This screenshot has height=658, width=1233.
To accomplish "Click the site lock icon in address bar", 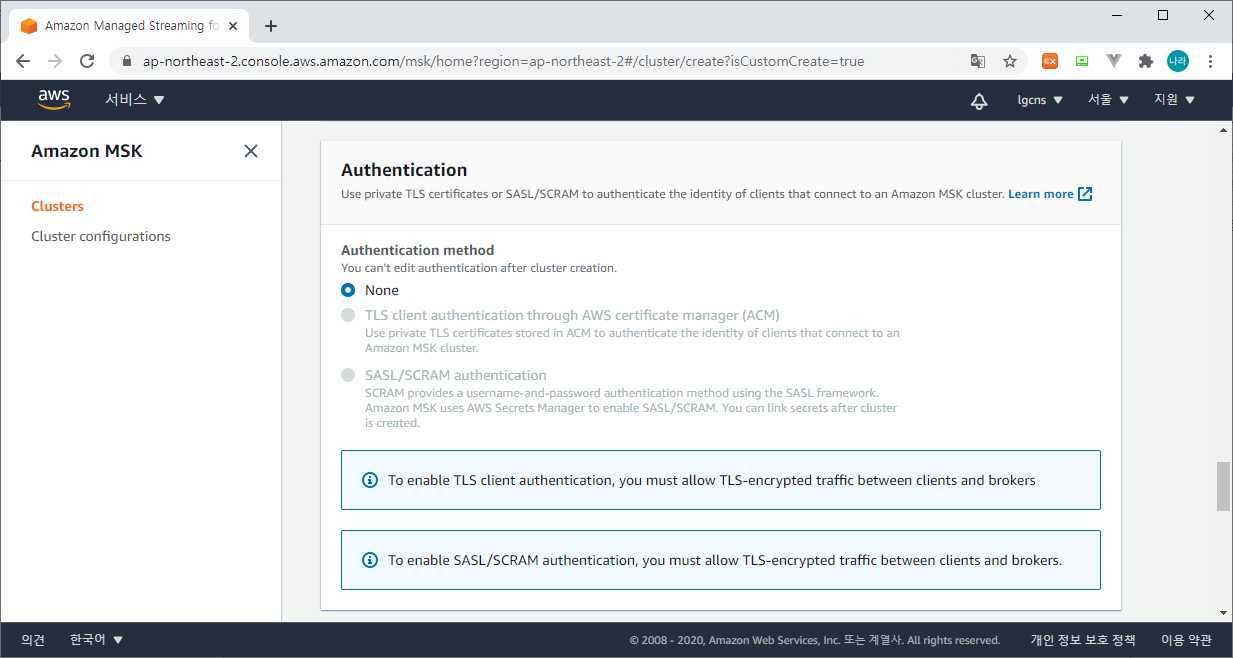I will pyautogui.click(x=126, y=61).
